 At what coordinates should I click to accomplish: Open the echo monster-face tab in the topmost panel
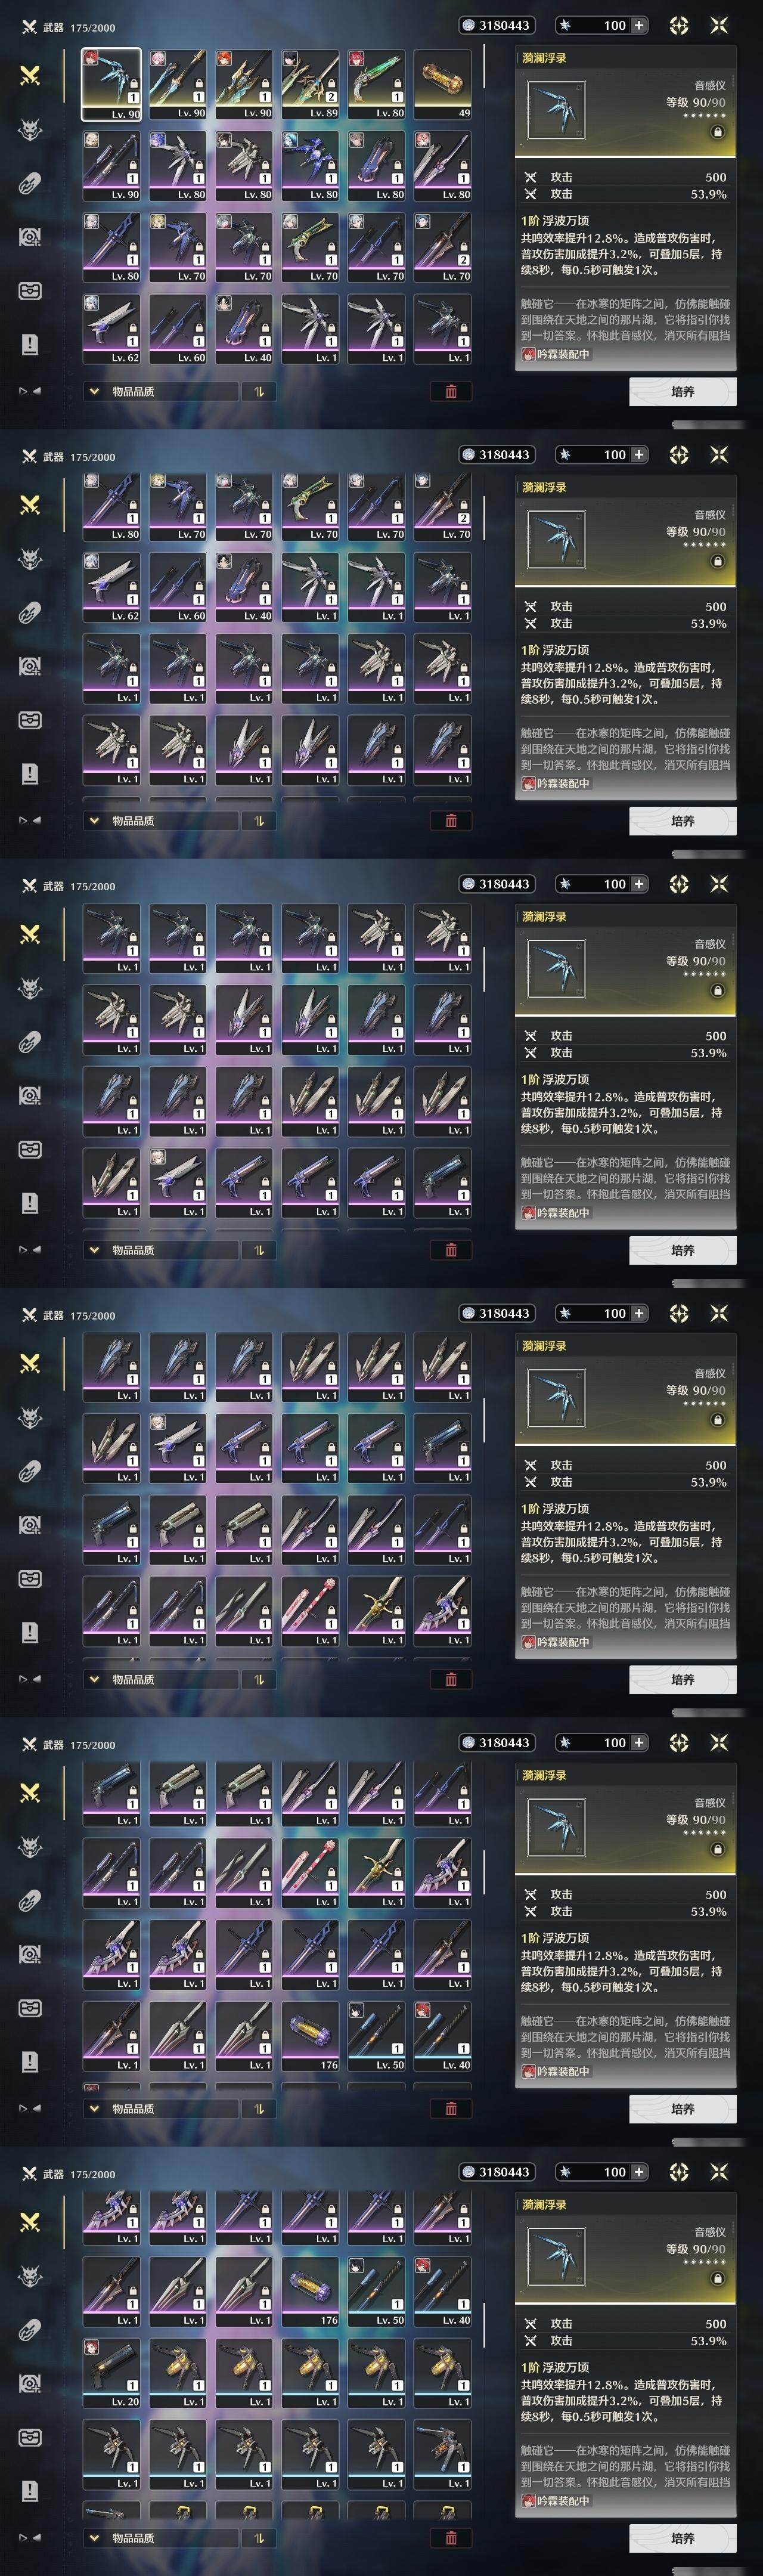(x=30, y=130)
